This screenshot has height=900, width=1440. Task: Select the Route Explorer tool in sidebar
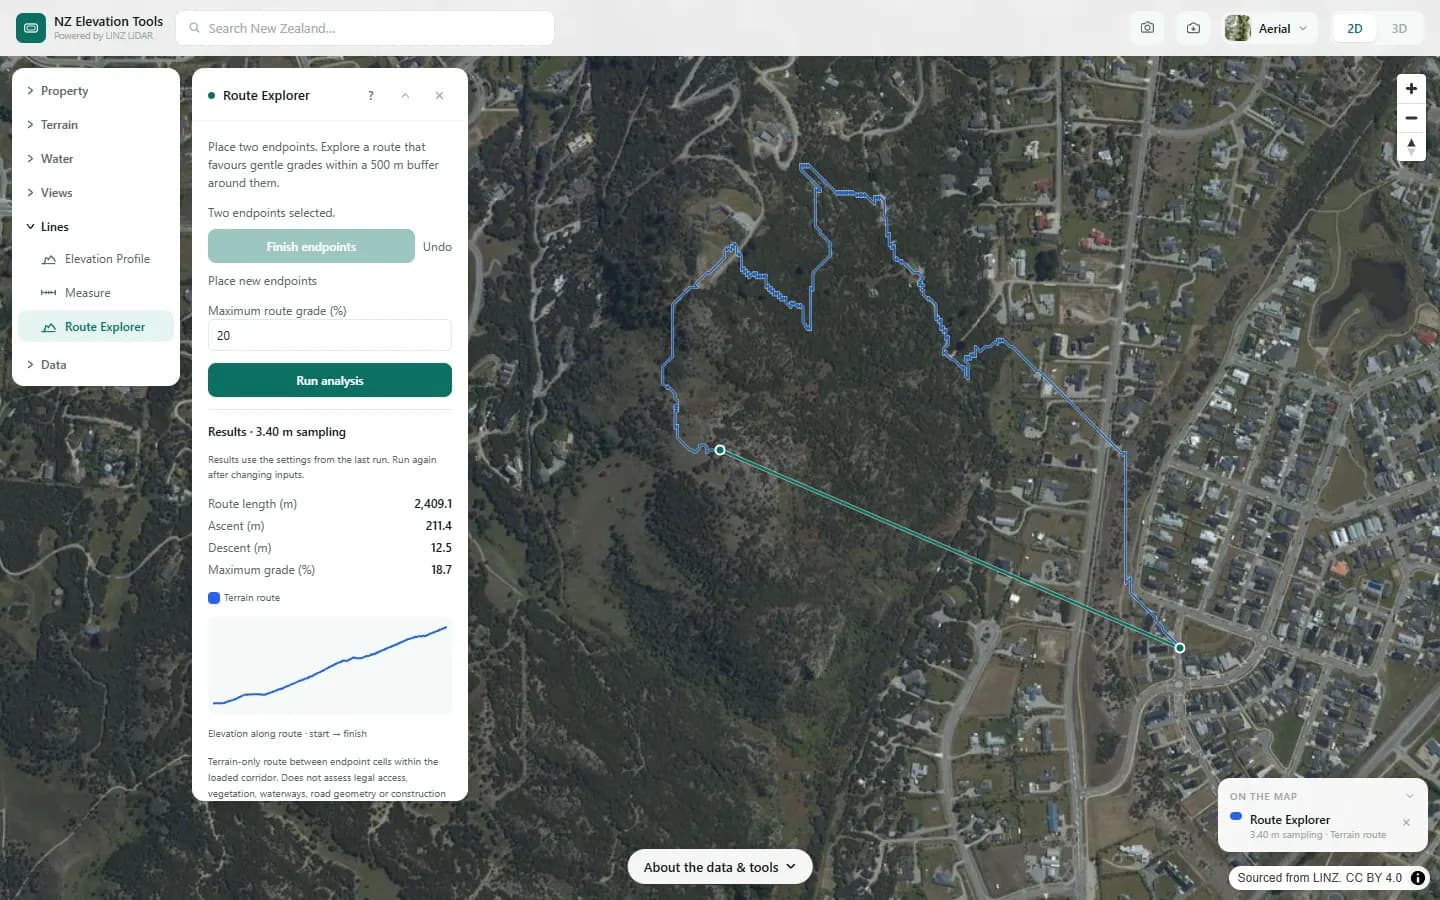coord(96,327)
